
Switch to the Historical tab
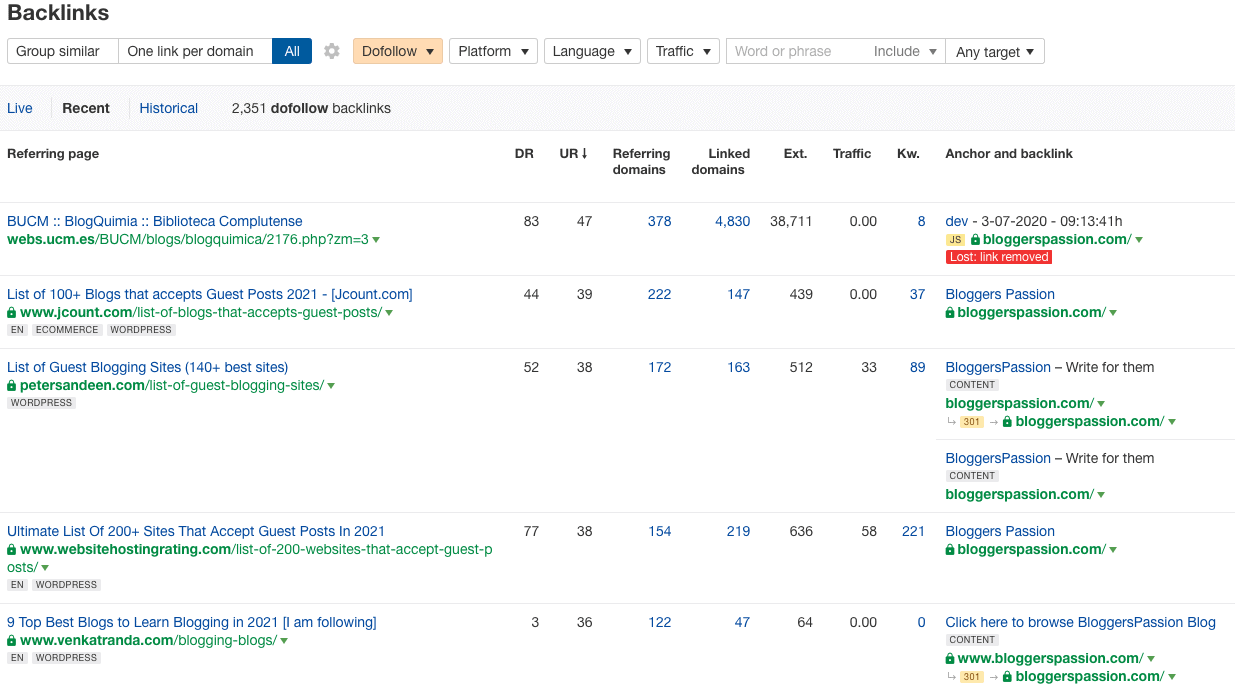point(168,108)
